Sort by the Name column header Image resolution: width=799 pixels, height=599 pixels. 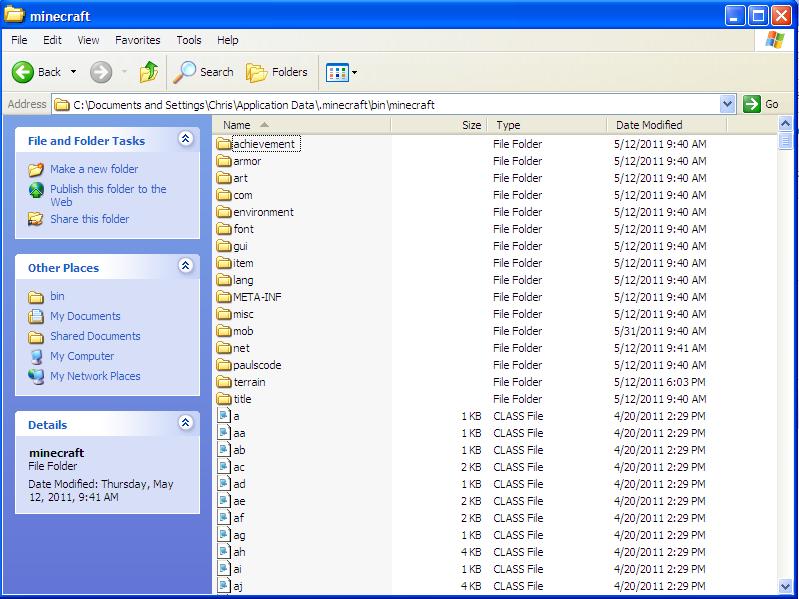[302, 125]
